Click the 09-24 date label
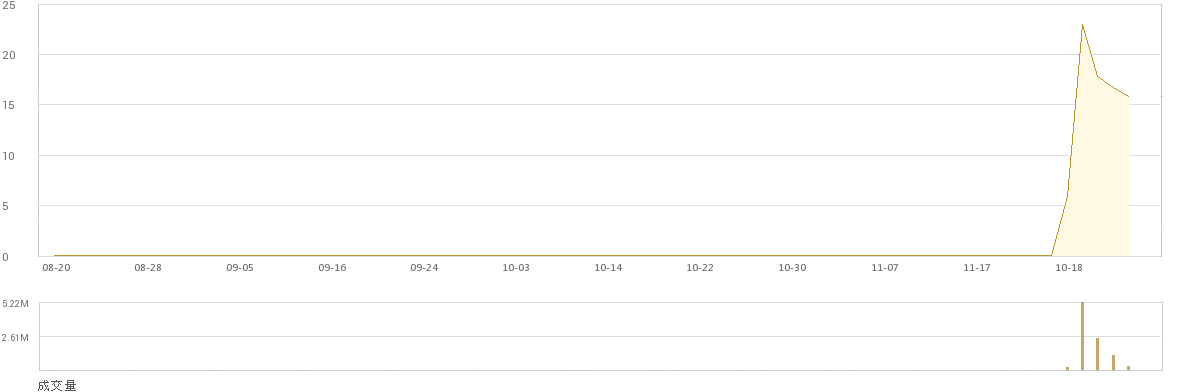 click(x=424, y=268)
